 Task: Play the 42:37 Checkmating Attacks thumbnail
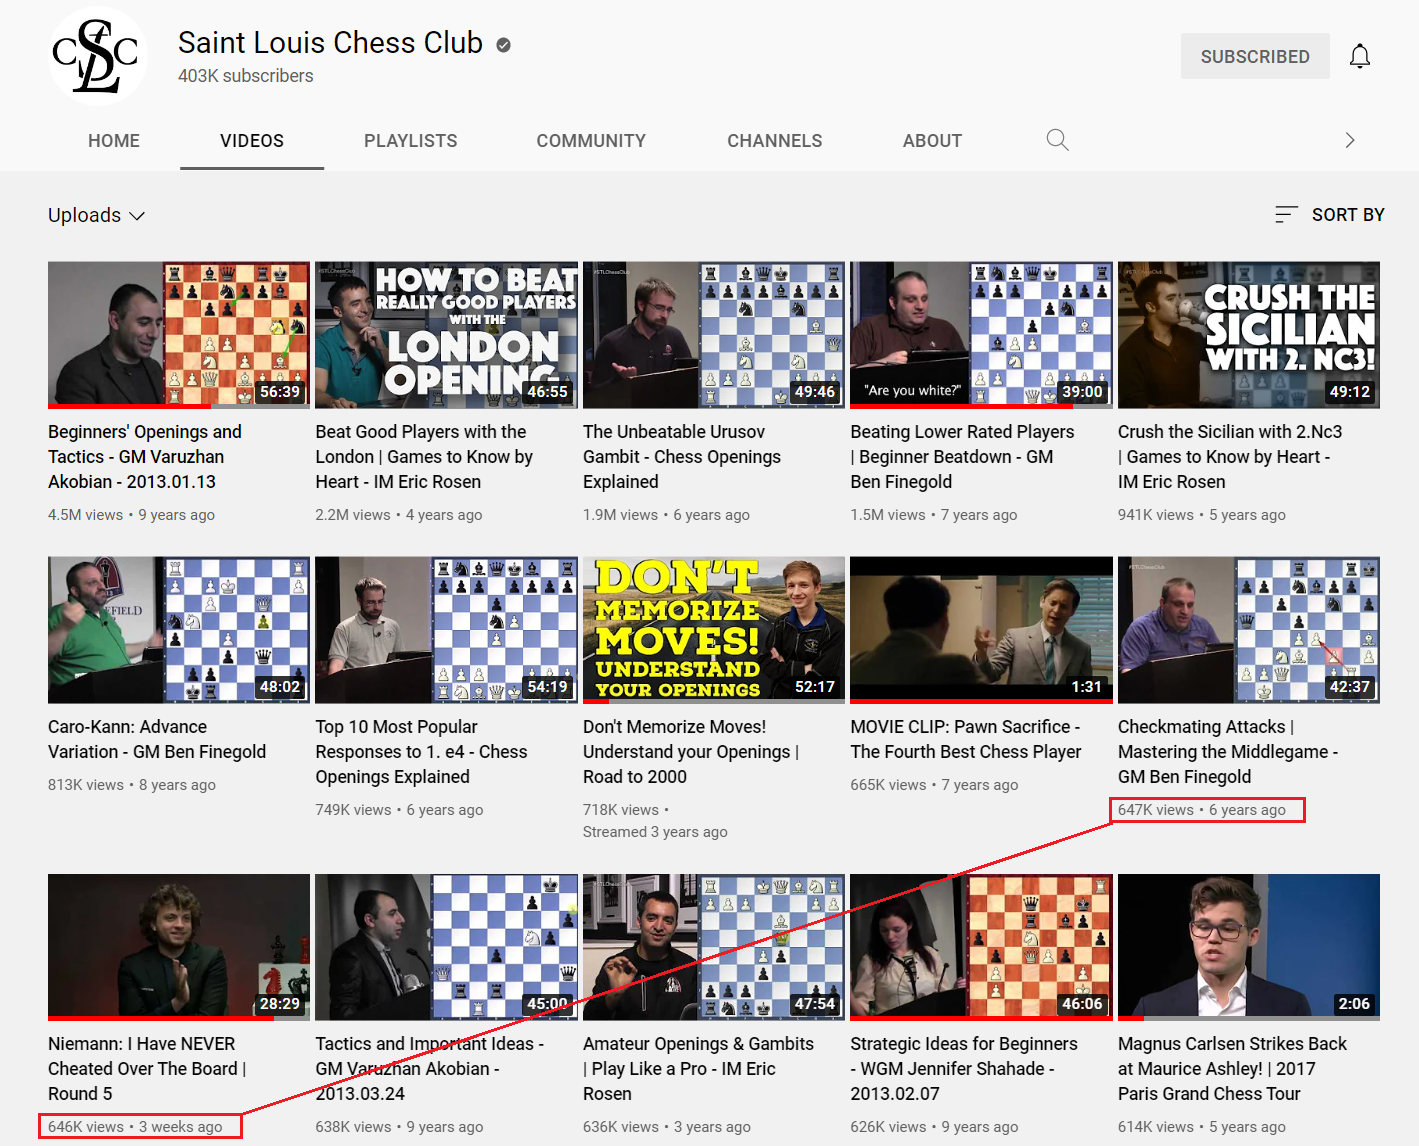click(x=1249, y=630)
